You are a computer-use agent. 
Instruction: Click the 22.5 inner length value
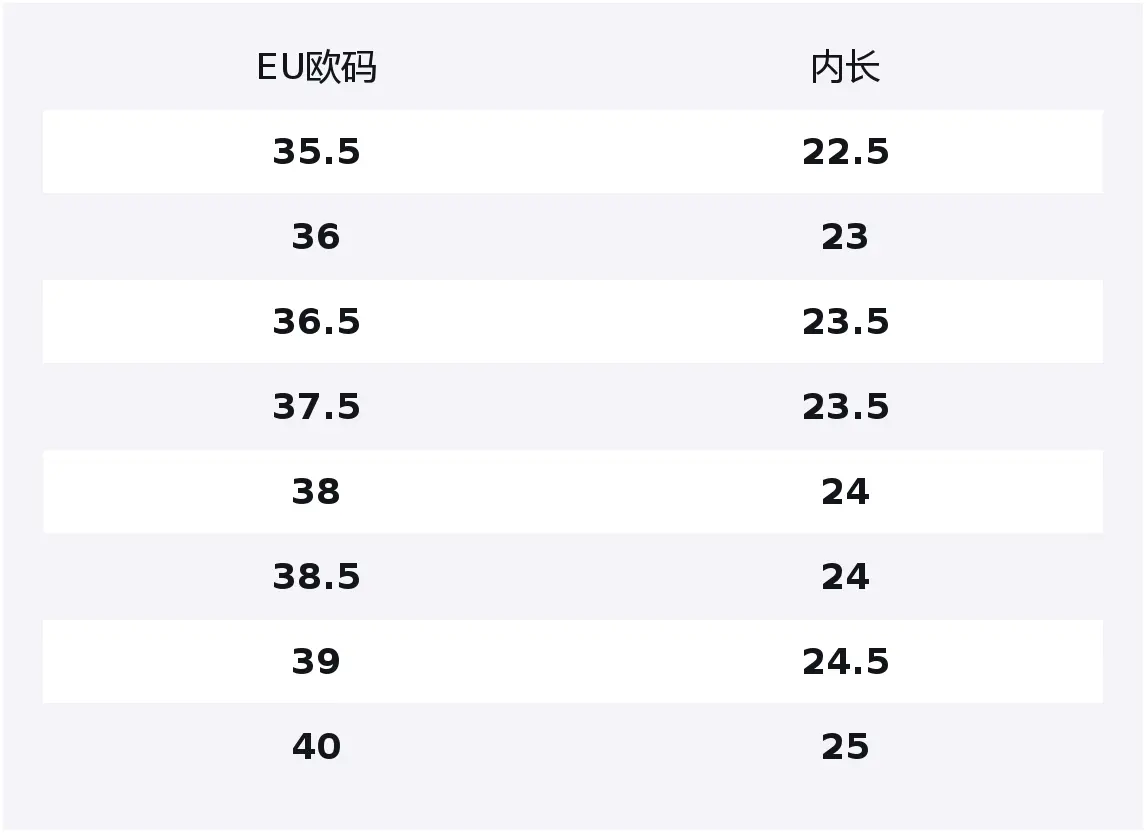click(x=845, y=152)
